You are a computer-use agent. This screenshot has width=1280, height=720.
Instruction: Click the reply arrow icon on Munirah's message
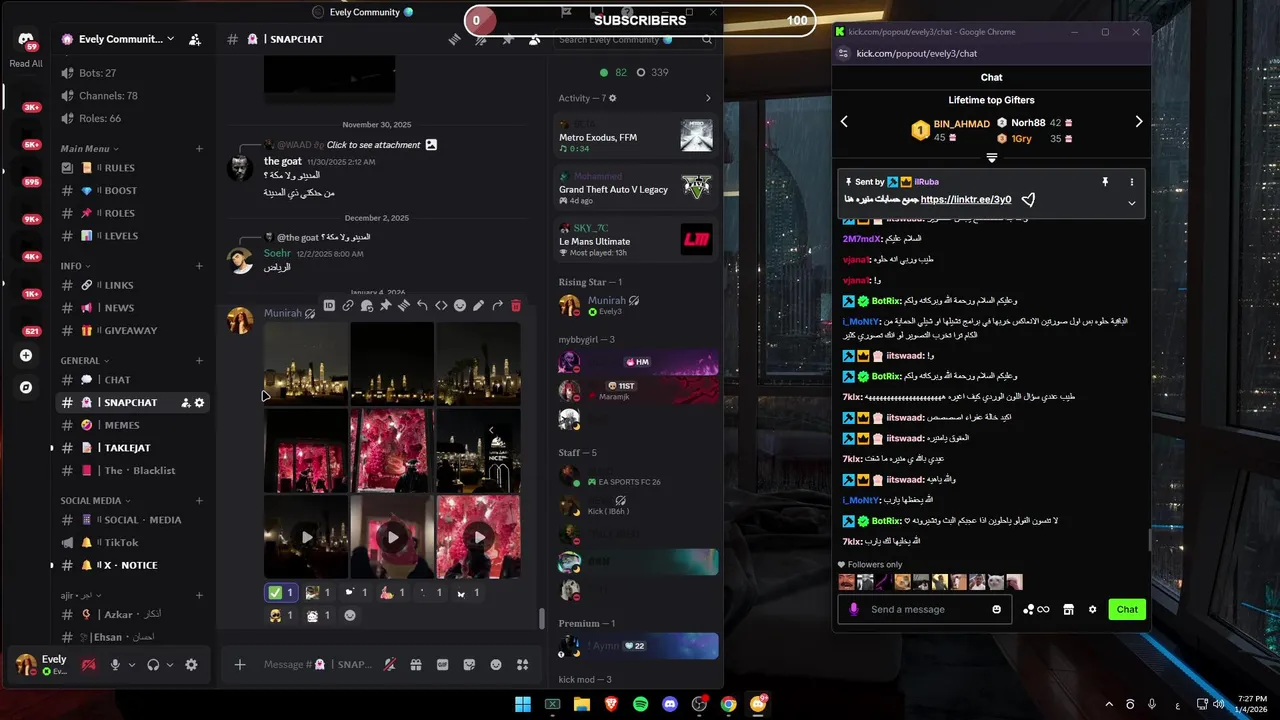pos(422,305)
